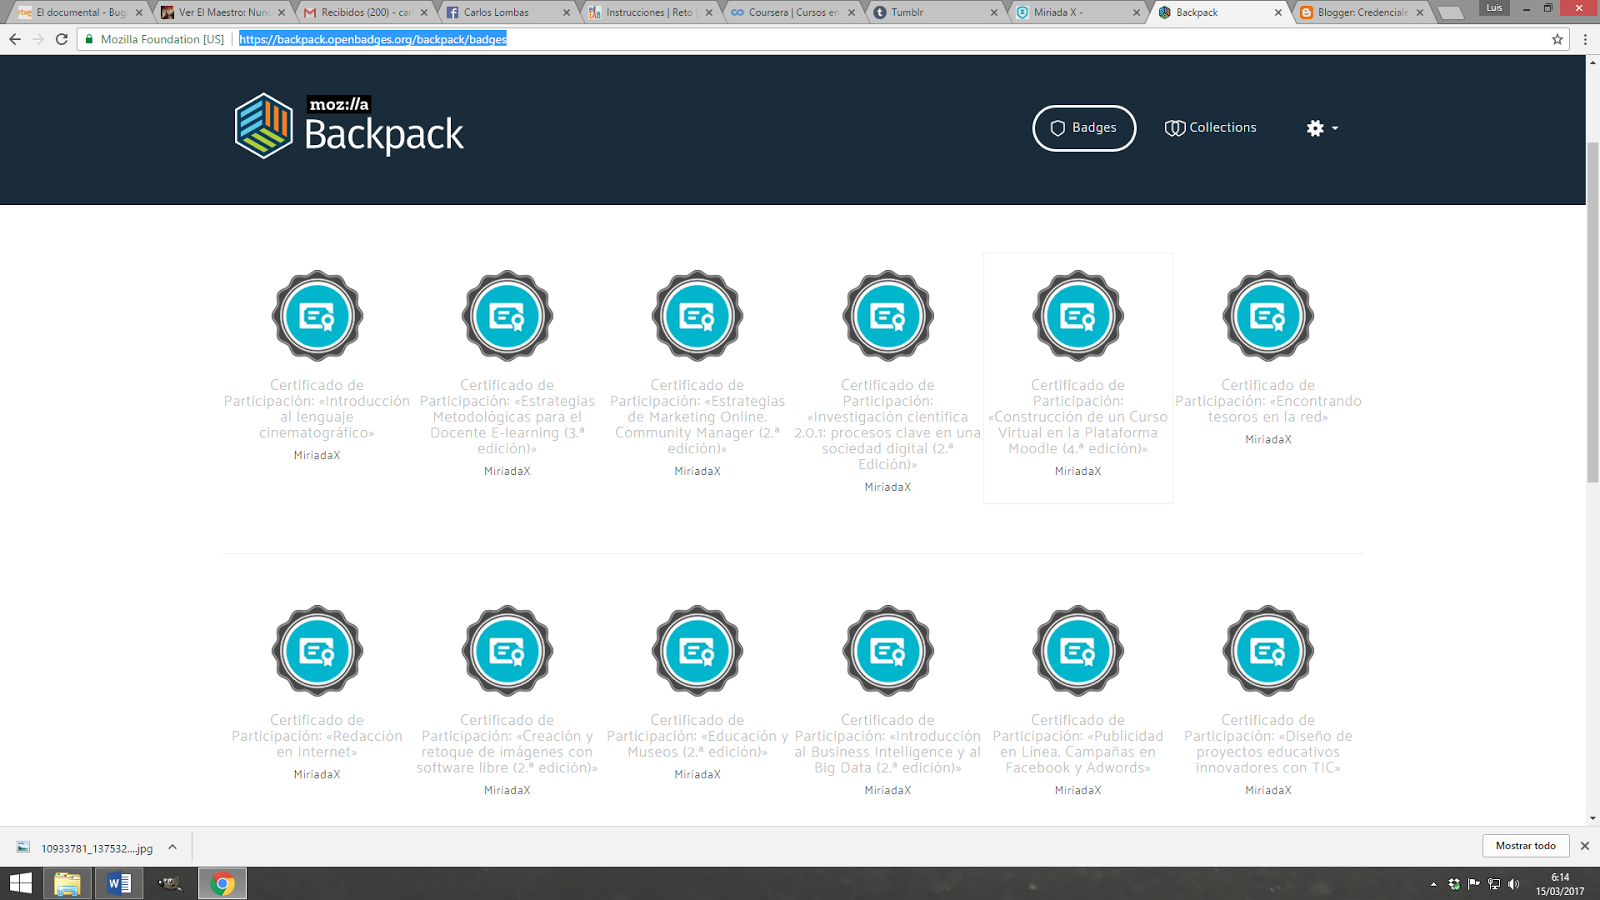Click the Mozilla Backpack logo
The width and height of the screenshot is (1600, 900).
click(349, 126)
